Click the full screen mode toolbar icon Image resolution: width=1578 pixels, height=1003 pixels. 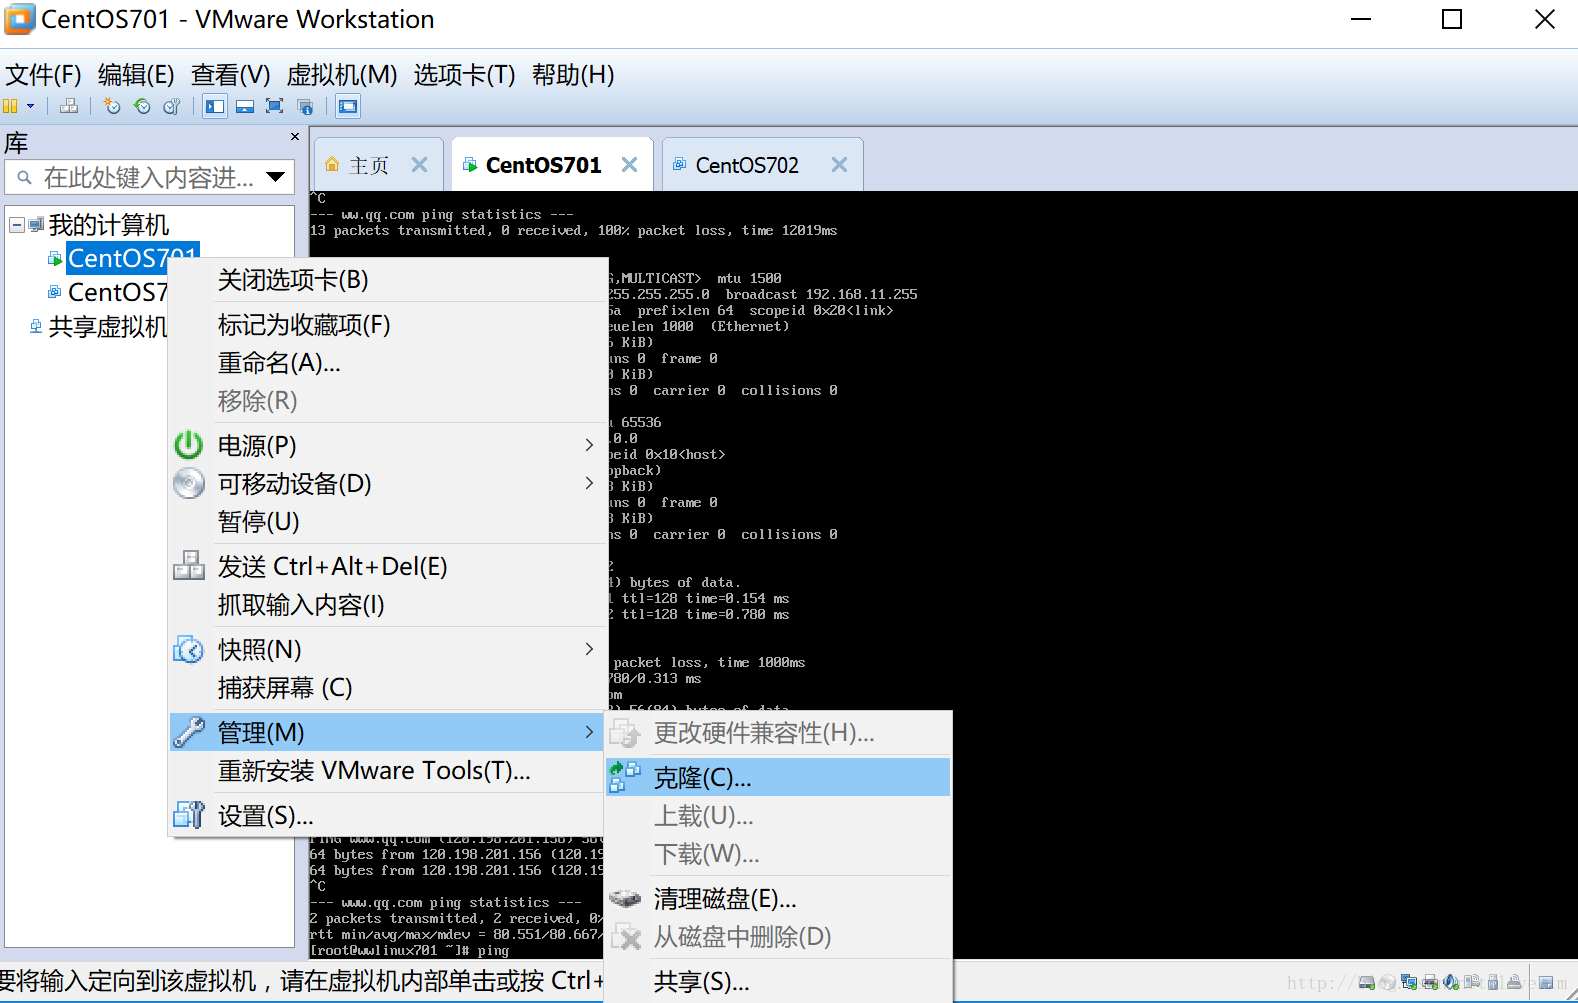tap(275, 106)
